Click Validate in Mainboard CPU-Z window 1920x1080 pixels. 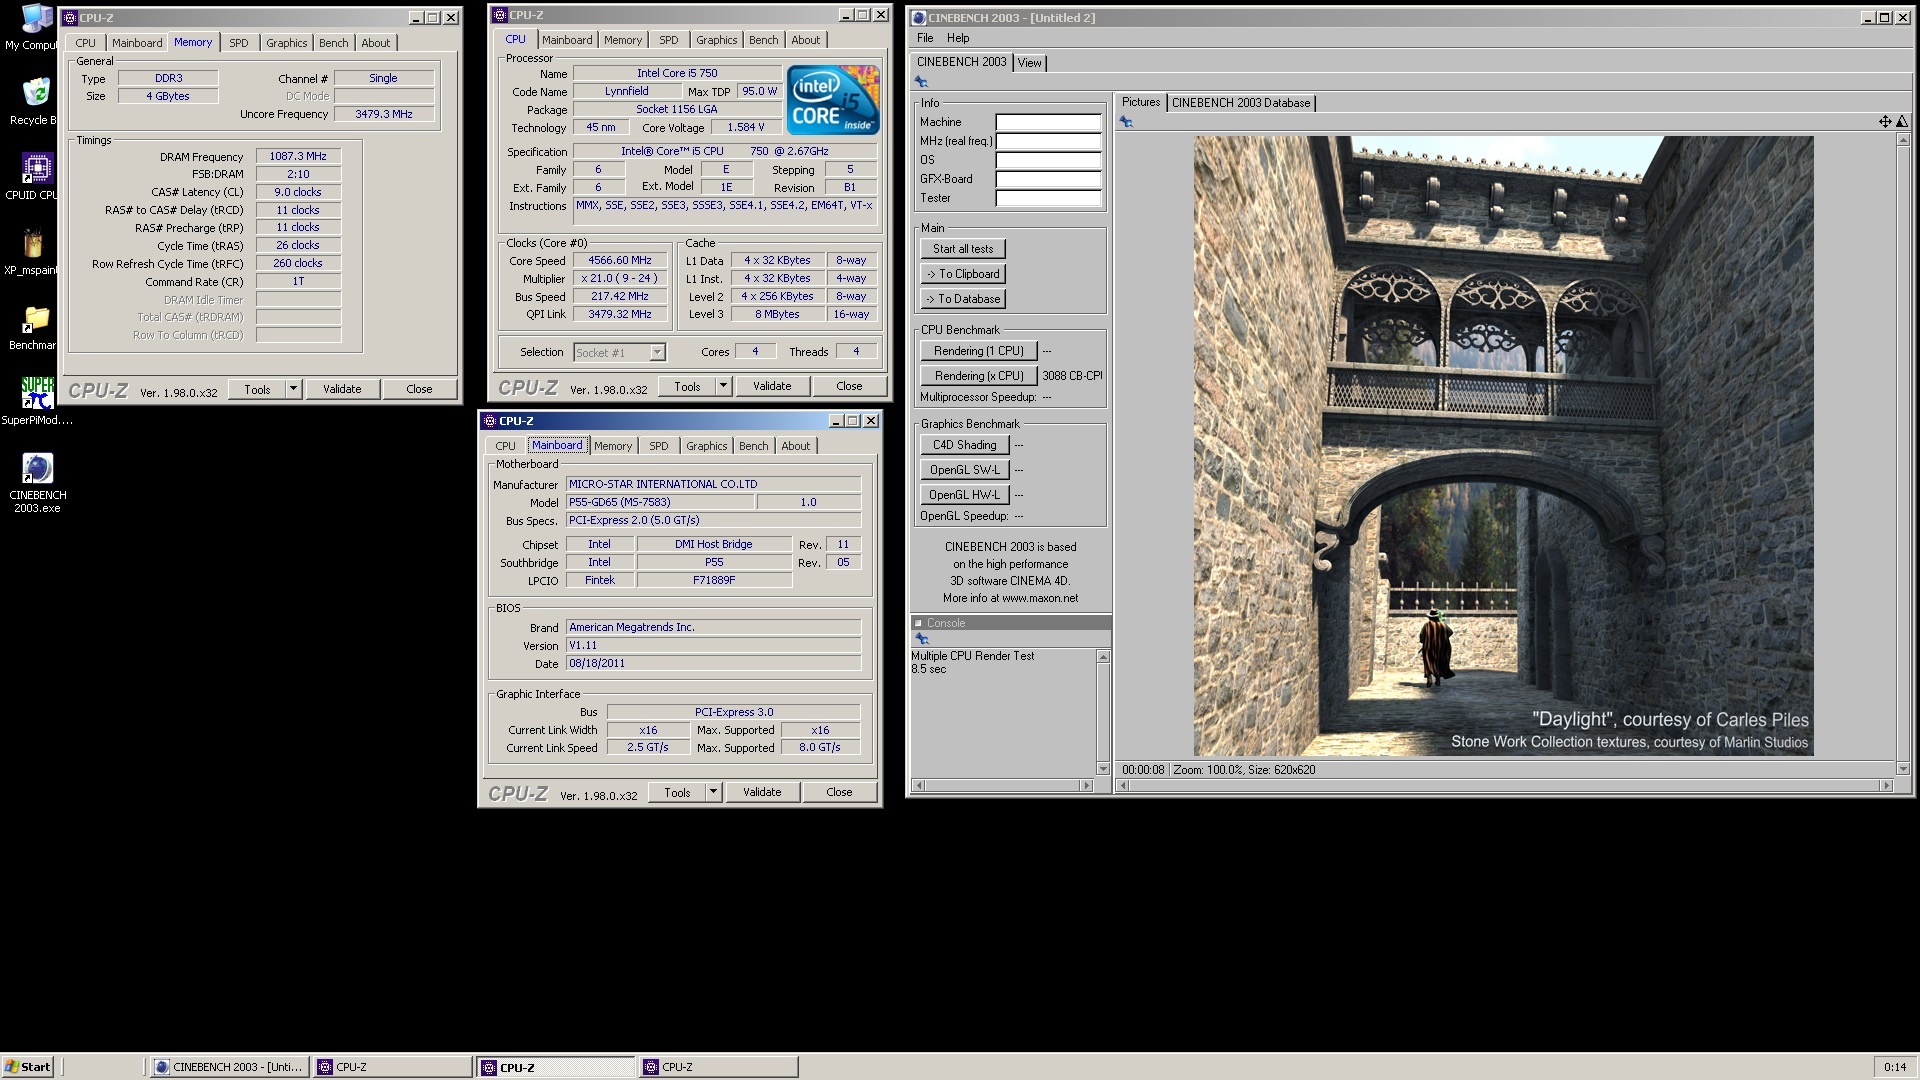click(x=762, y=792)
